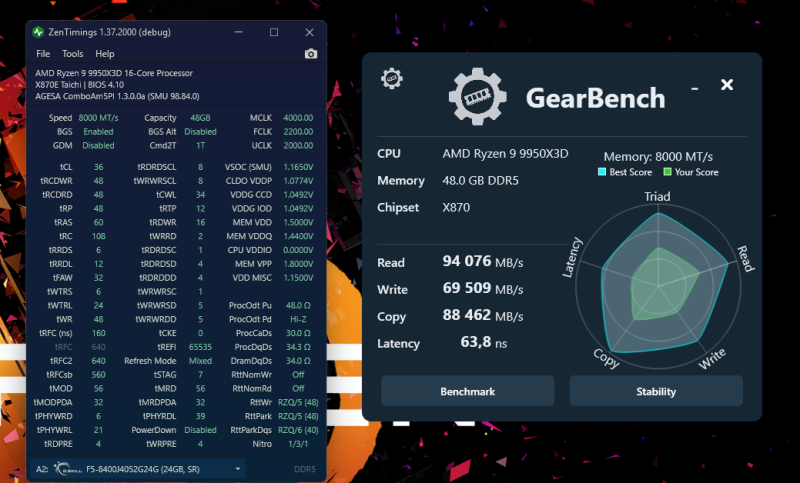Click the Write score 69 509 MB/s
Screen dimensions: 800x483
[x=483, y=289]
